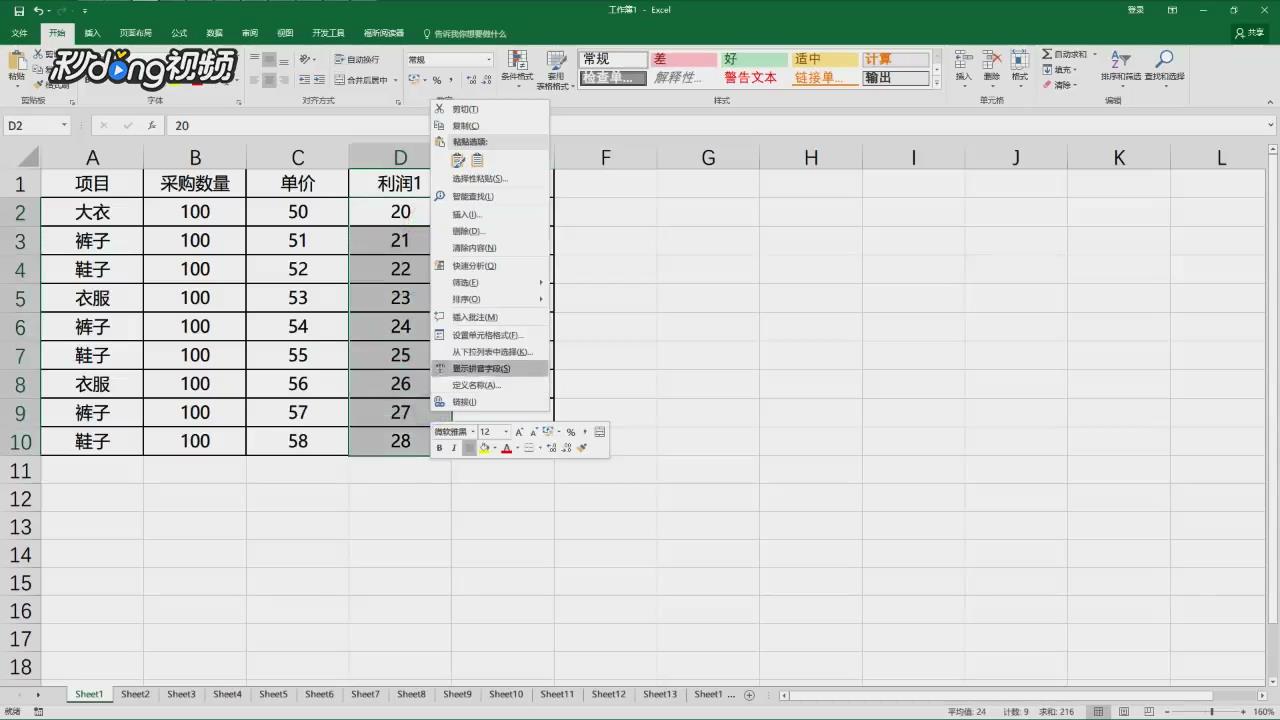Expand the Sort (排序) submenu
The image size is (1280, 720).
(490, 300)
